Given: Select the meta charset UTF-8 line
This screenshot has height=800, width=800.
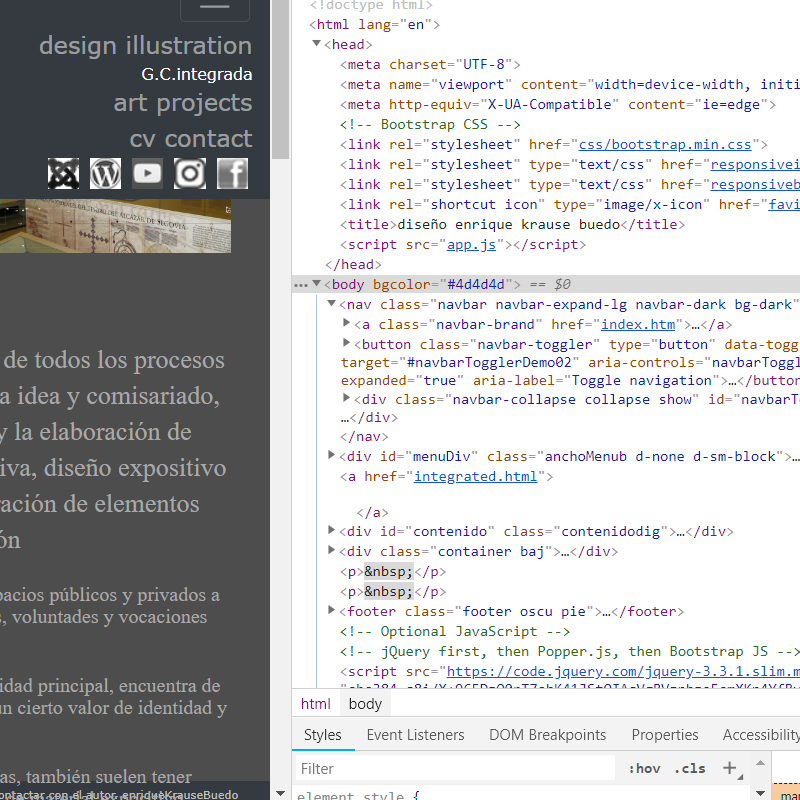Looking at the screenshot, I should (431, 65).
